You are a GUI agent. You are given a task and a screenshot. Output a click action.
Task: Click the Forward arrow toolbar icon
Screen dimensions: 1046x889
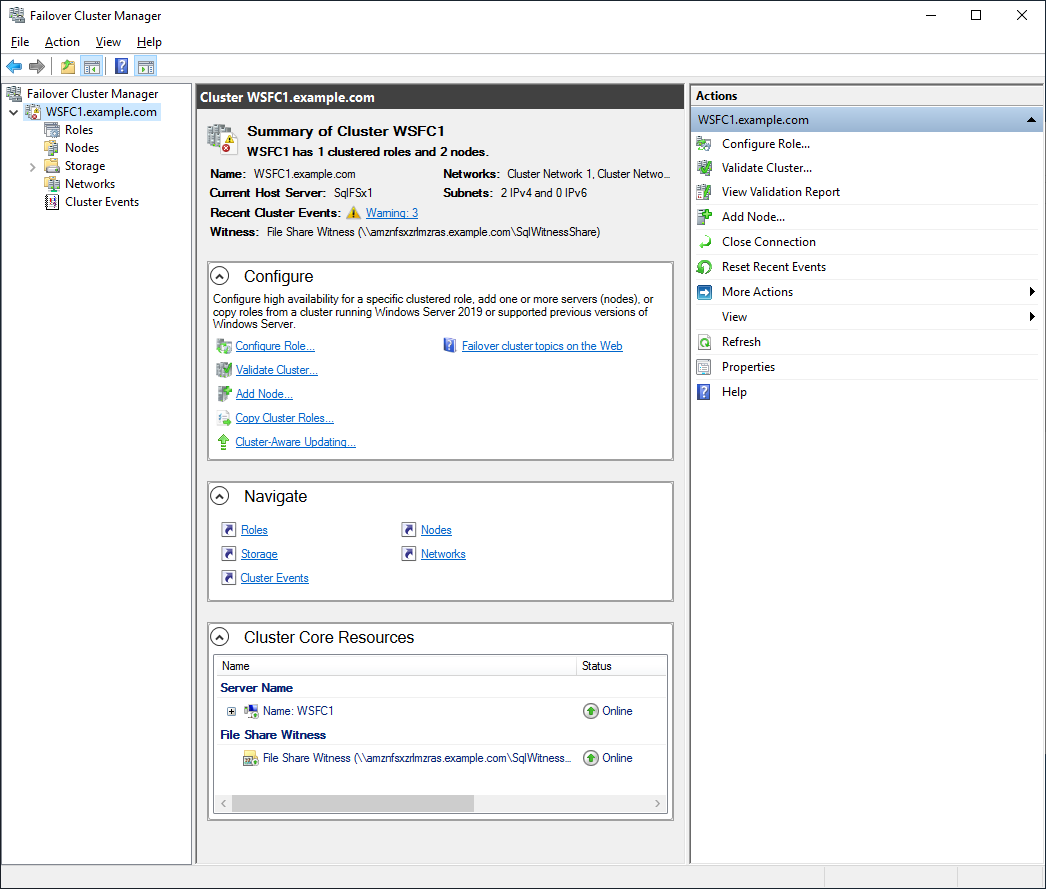click(37, 67)
